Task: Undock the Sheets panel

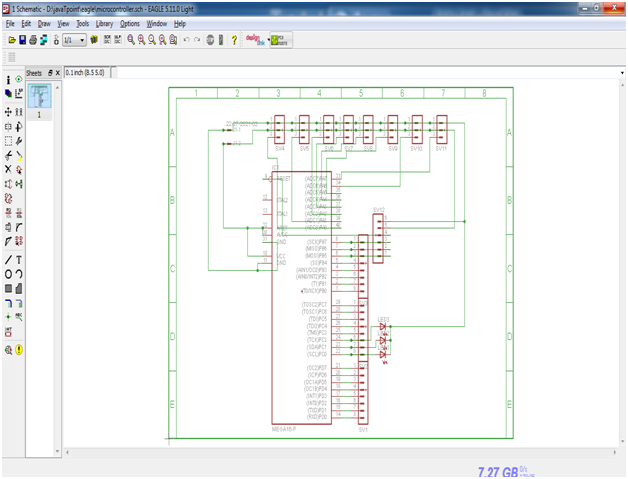Action: point(50,73)
